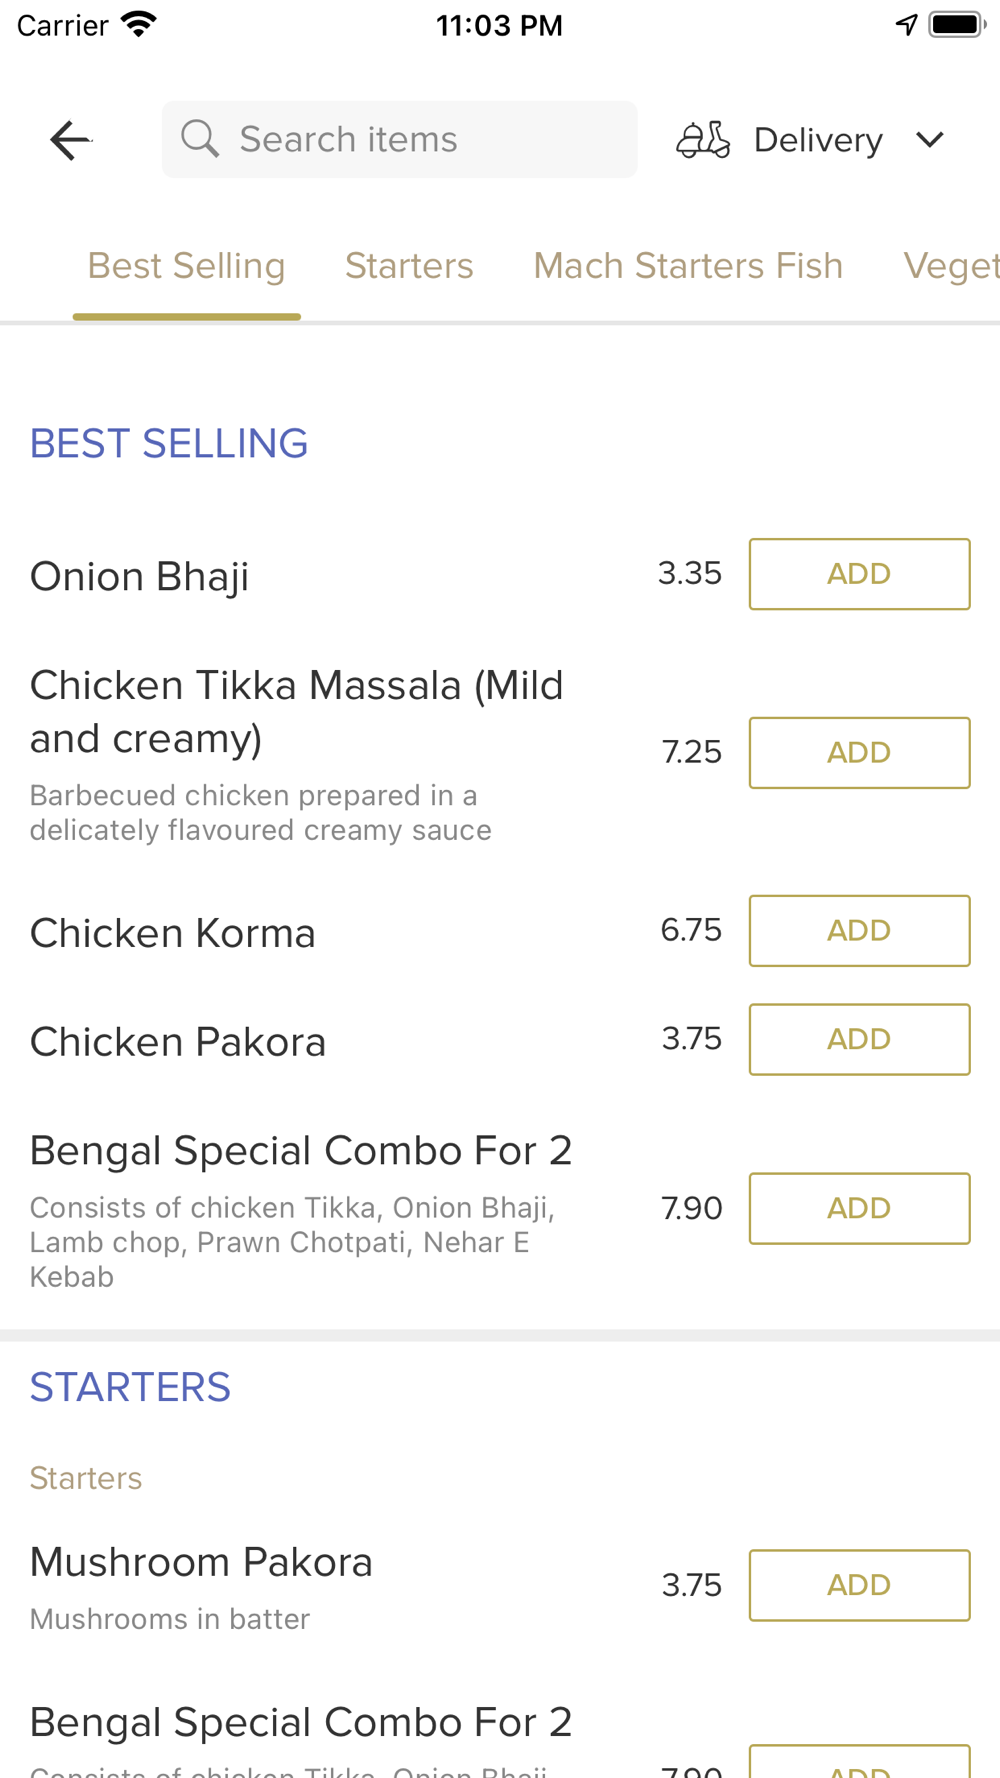Image resolution: width=1000 pixels, height=1778 pixels.
Task: Add Bengal Special Combo under Best Selling
Action: click(859, 1209)
